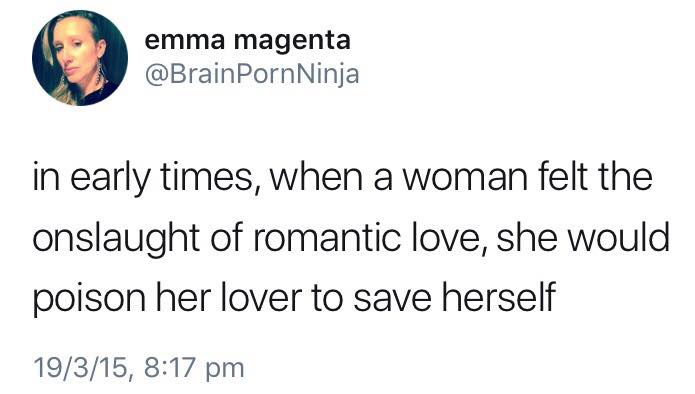
Task: Click the 19/3/15, 8:17 pm timestamp
Action: (139, 367)
